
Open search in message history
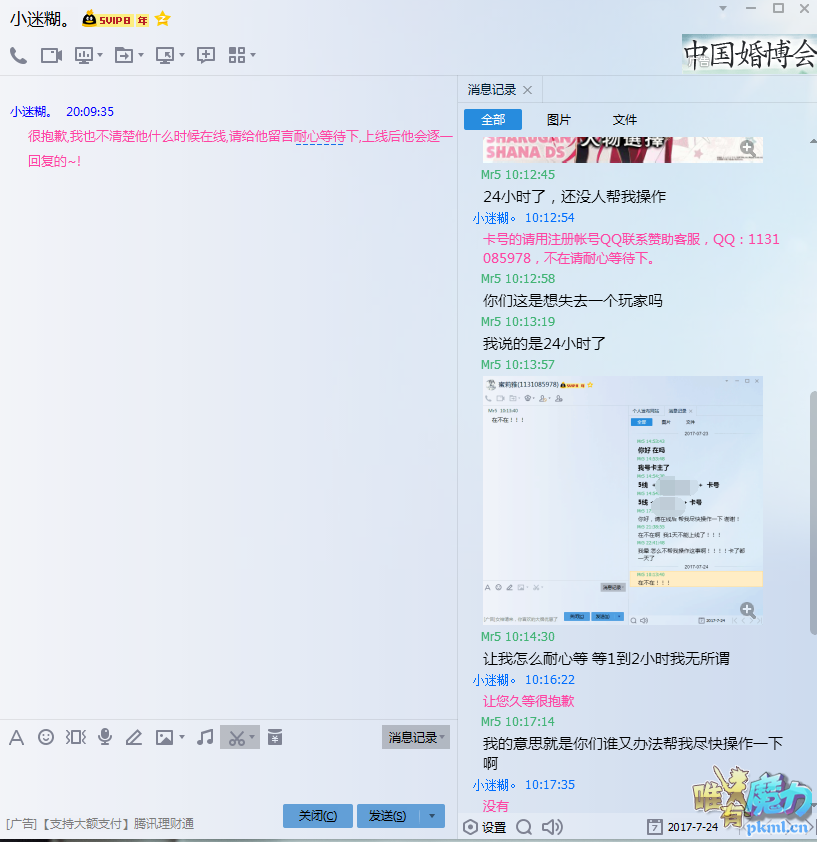pos(523,827)
